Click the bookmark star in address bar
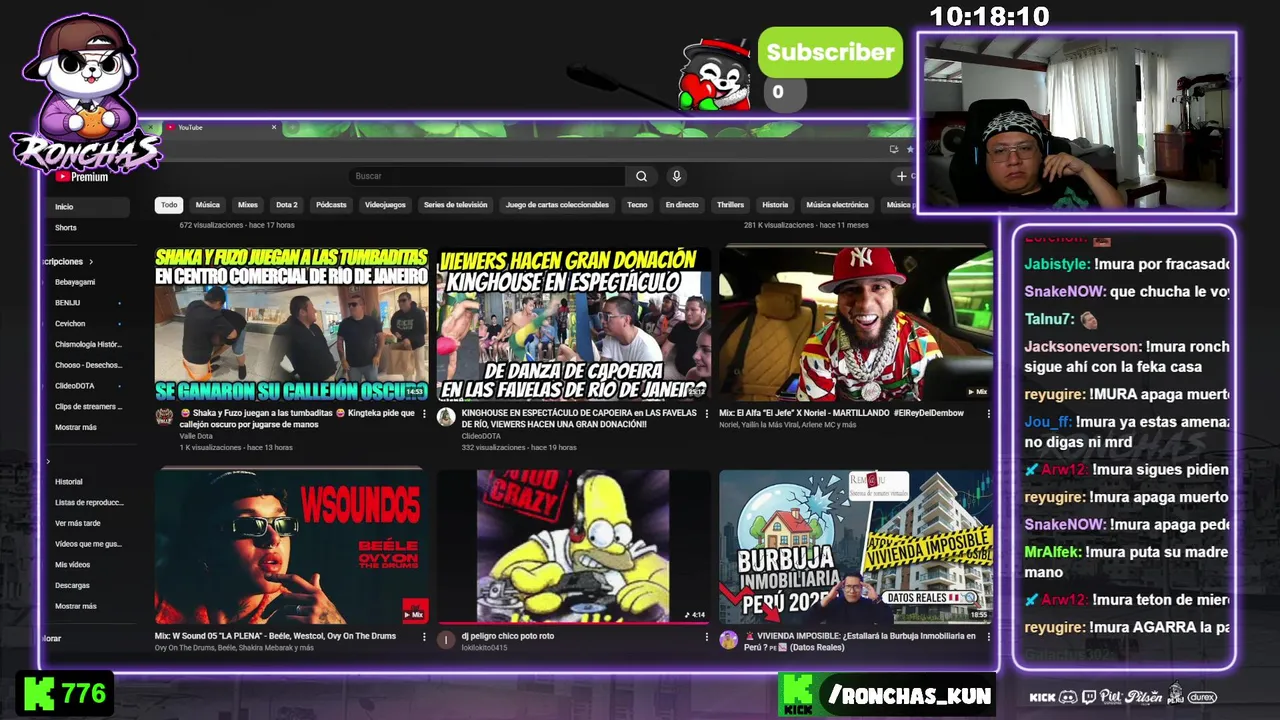The width and height of the screenshot is (1280, 720). (x=910, y=149)
